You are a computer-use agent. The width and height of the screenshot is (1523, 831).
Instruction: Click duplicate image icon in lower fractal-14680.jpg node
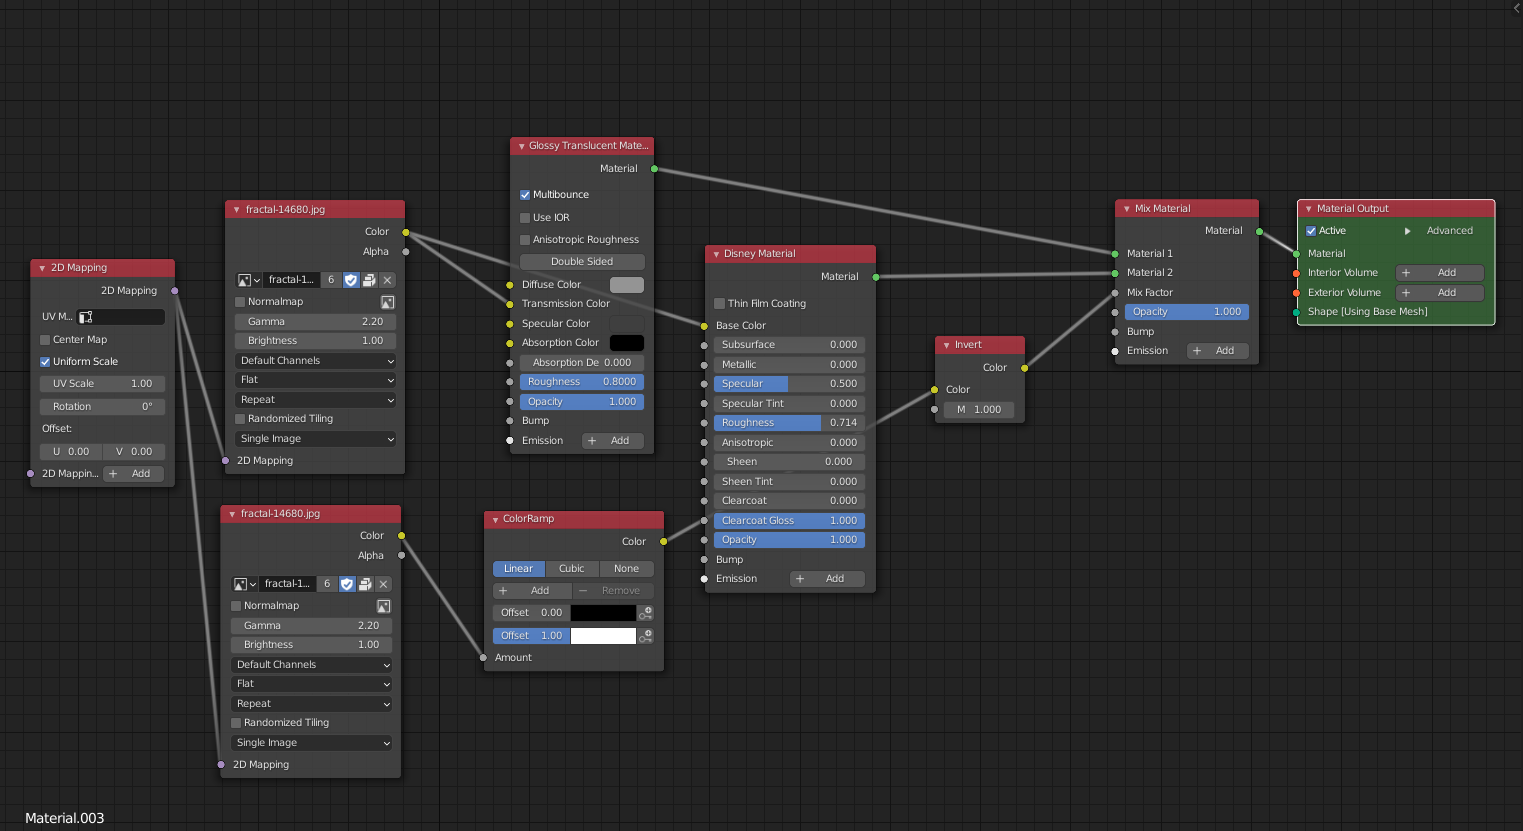tap(365, 584)
